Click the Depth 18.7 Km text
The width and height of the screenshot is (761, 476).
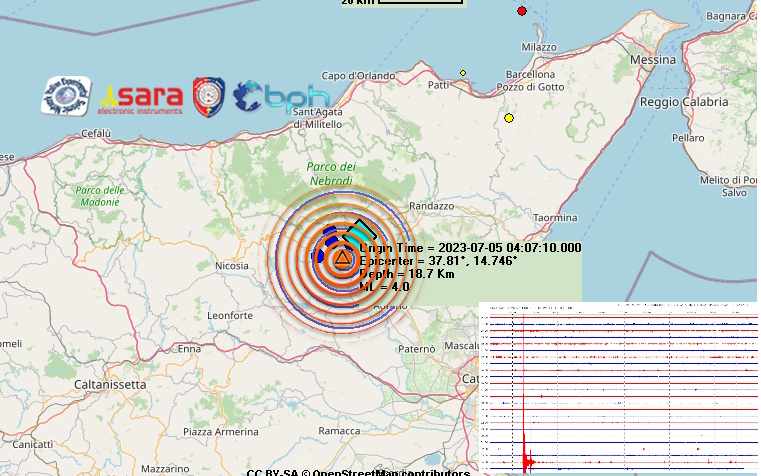(x=408, y=273)
